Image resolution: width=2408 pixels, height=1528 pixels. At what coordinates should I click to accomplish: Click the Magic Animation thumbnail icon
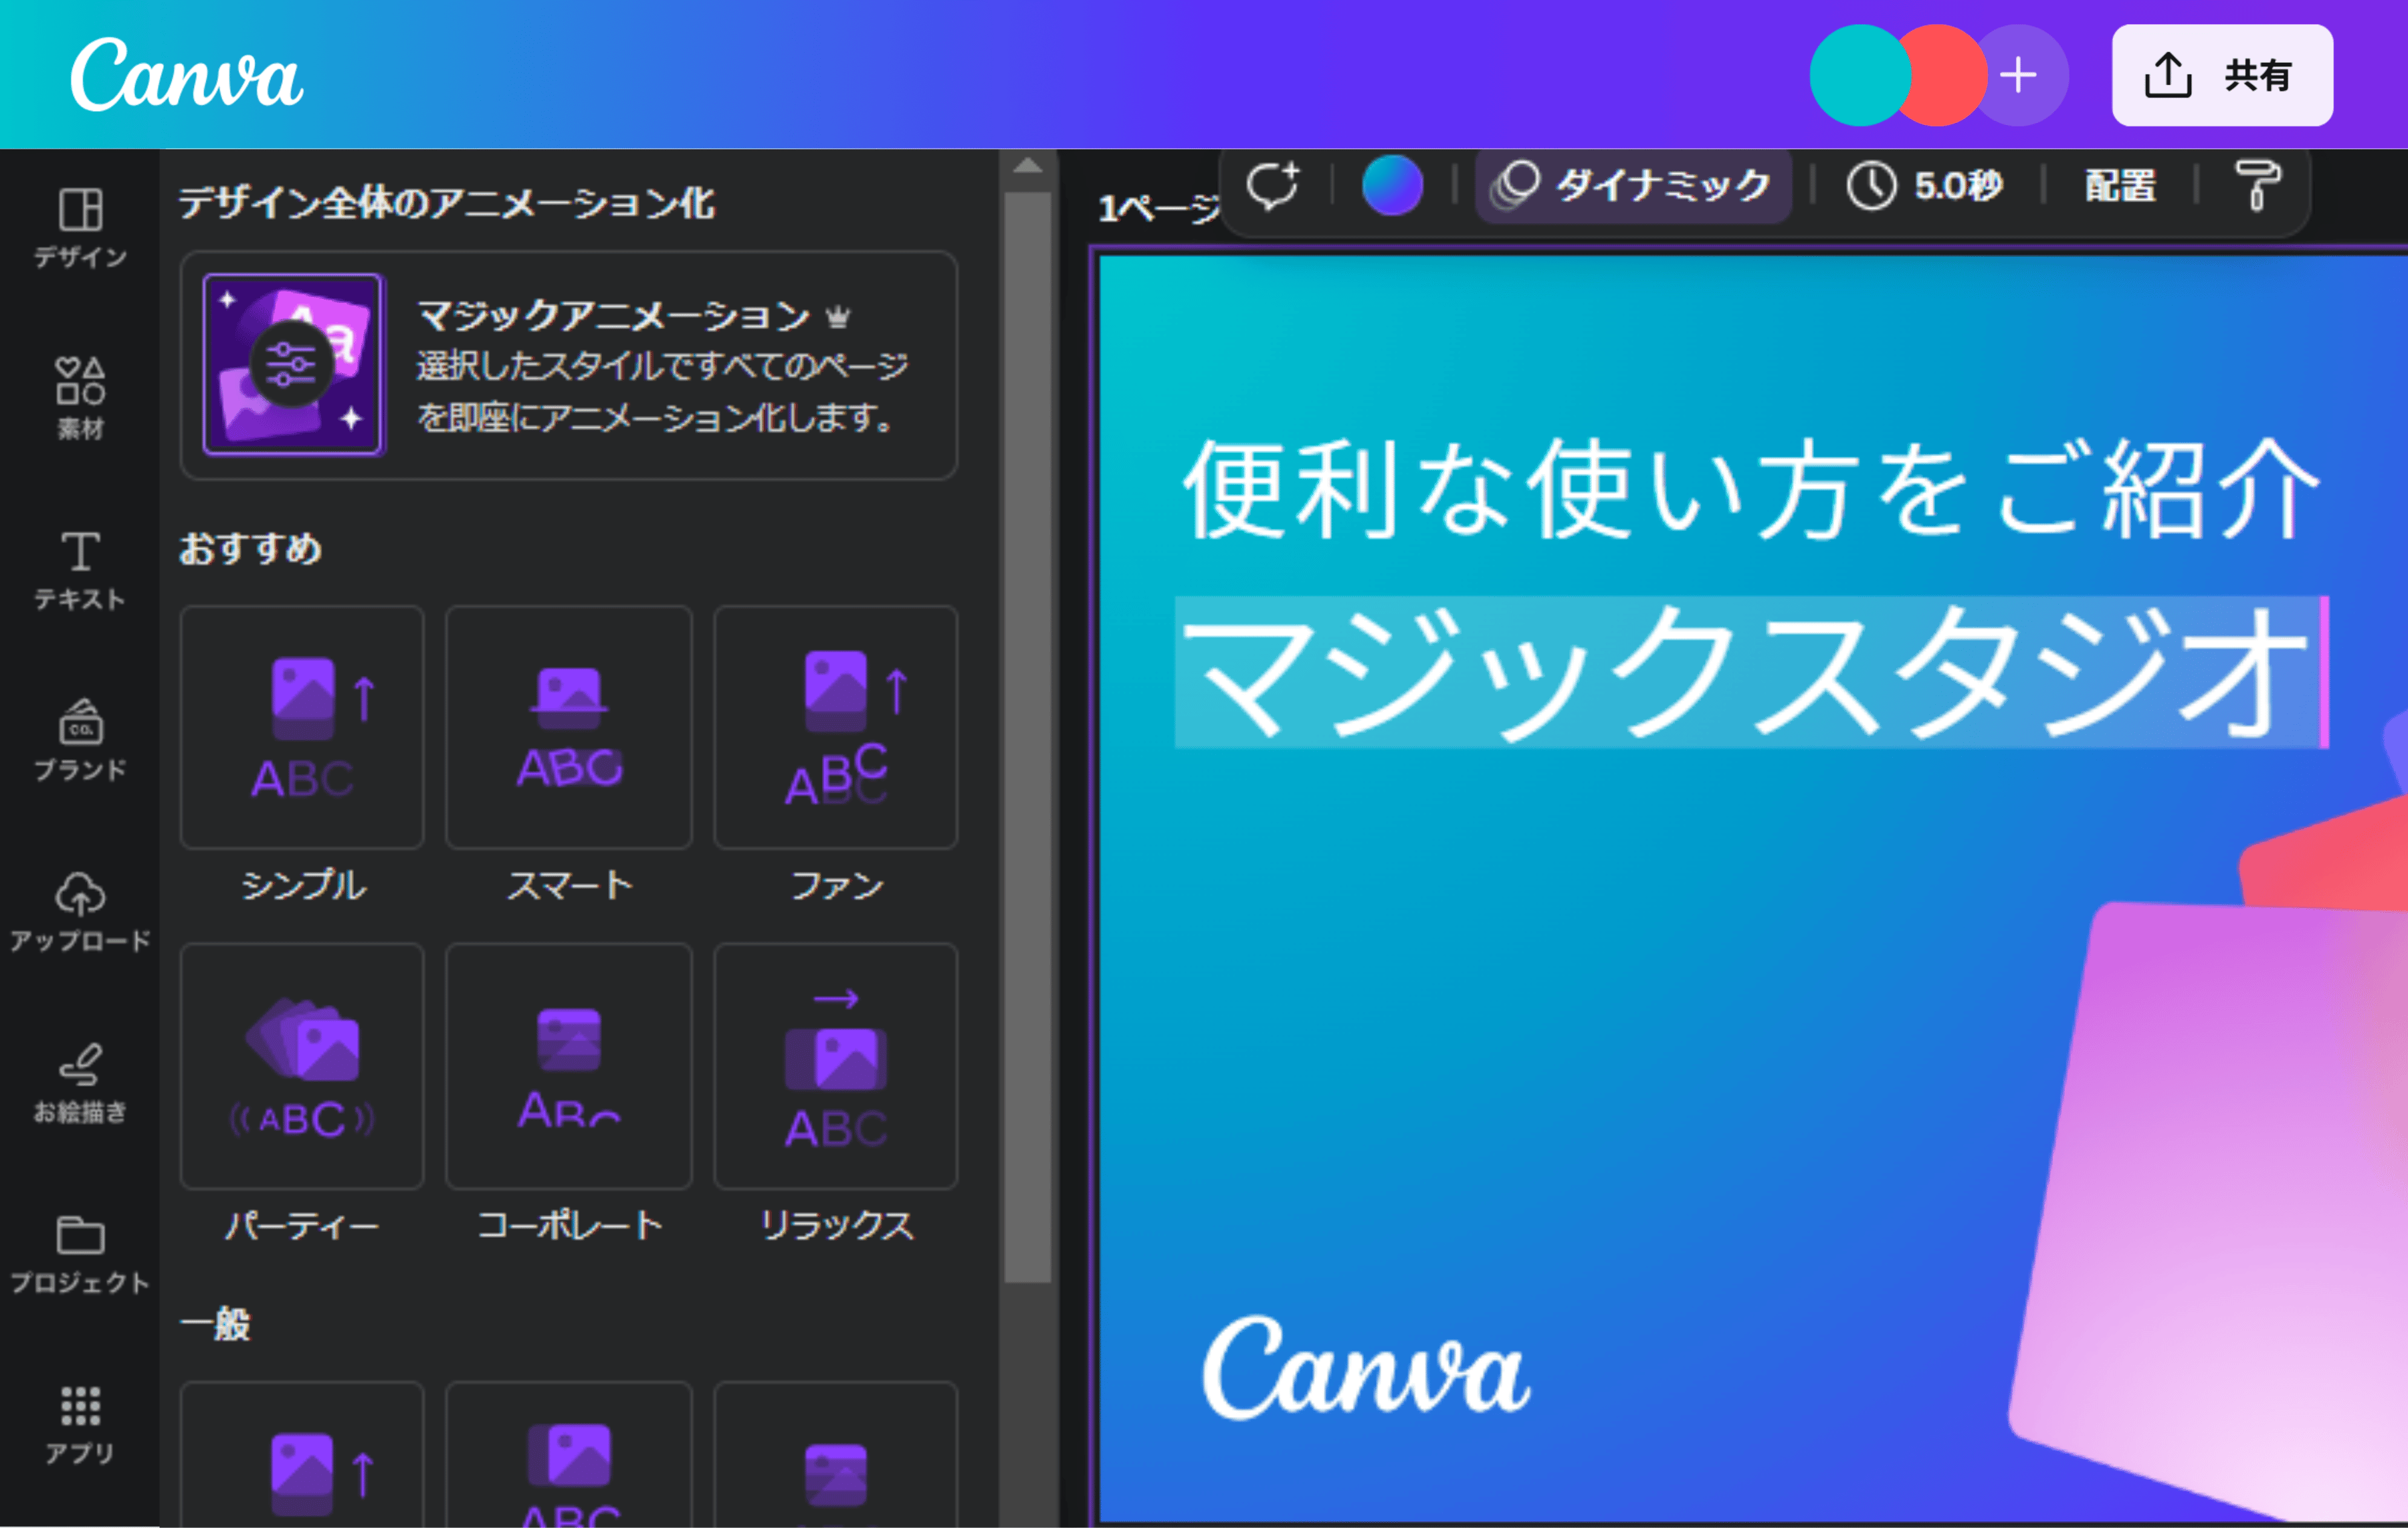click(x=293, y=365)
